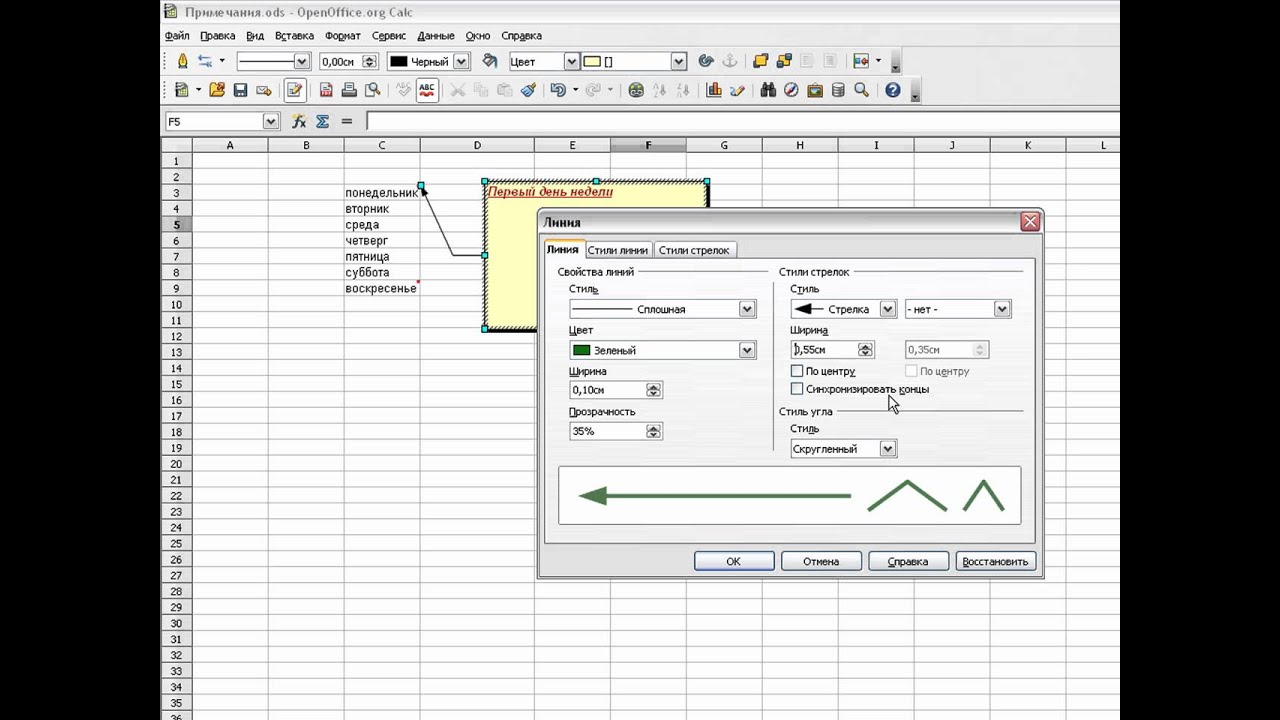The height and width of the screenshot is (720, 1280).
Task: Click the Восстановить button
Action: [x=995, y=561]
